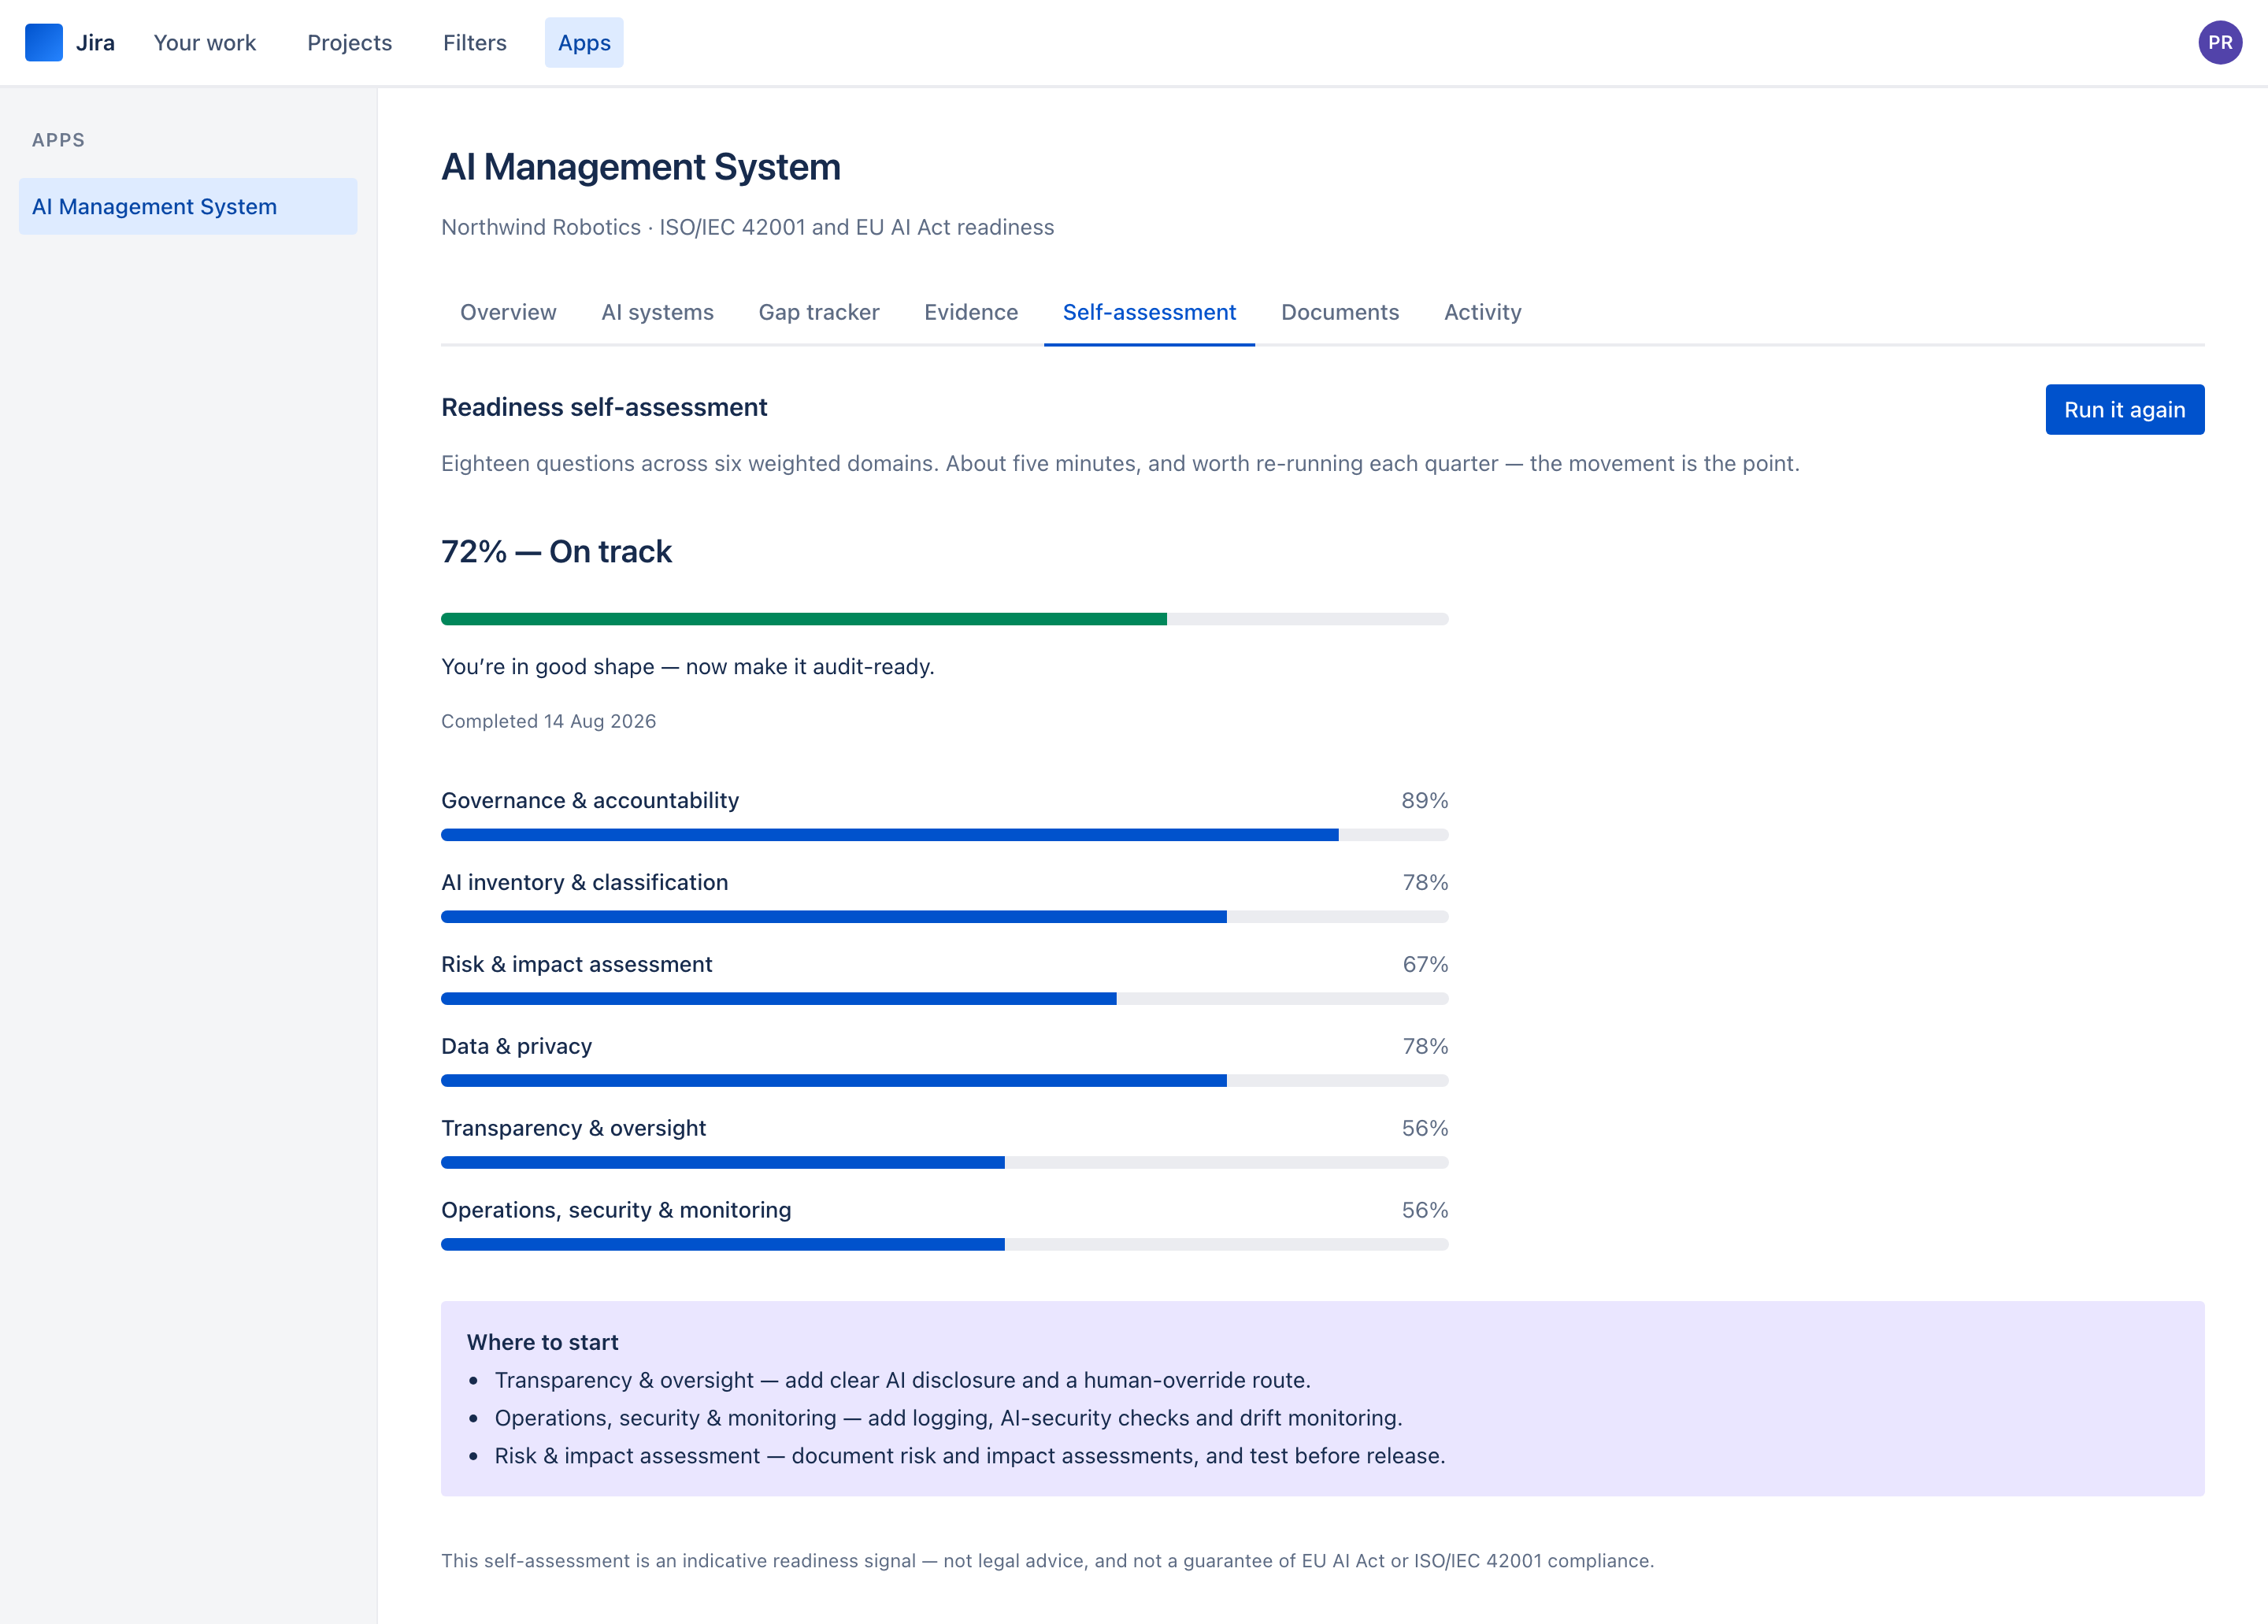The image size is (2268, 1624).
Task: Click the Operations, security & monitoring bar
Action: pos(945,1245)
